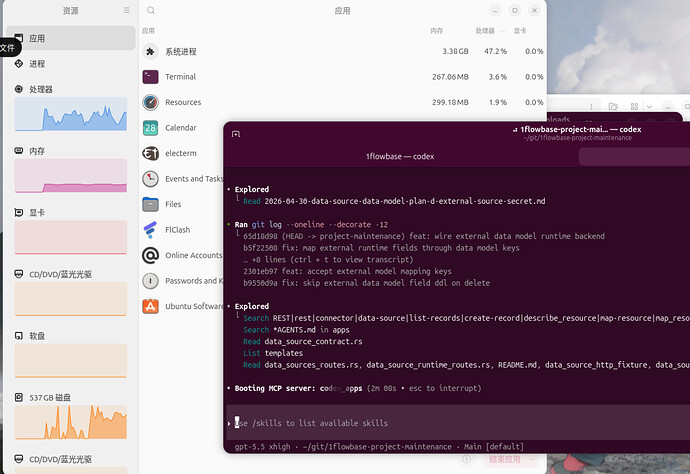Screen dimensions: 690x474
Task: Open 537 GB 磁盘 sidebar section
Action: pyautogui.click(x=70, y=397)
